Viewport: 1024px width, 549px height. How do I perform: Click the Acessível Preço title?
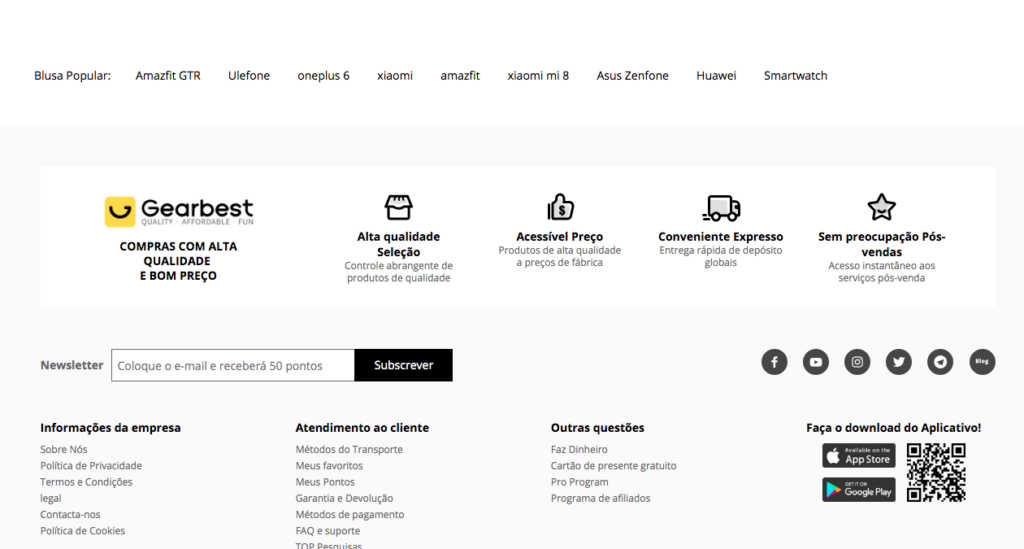pyautogui.click(x=560, y=236)
